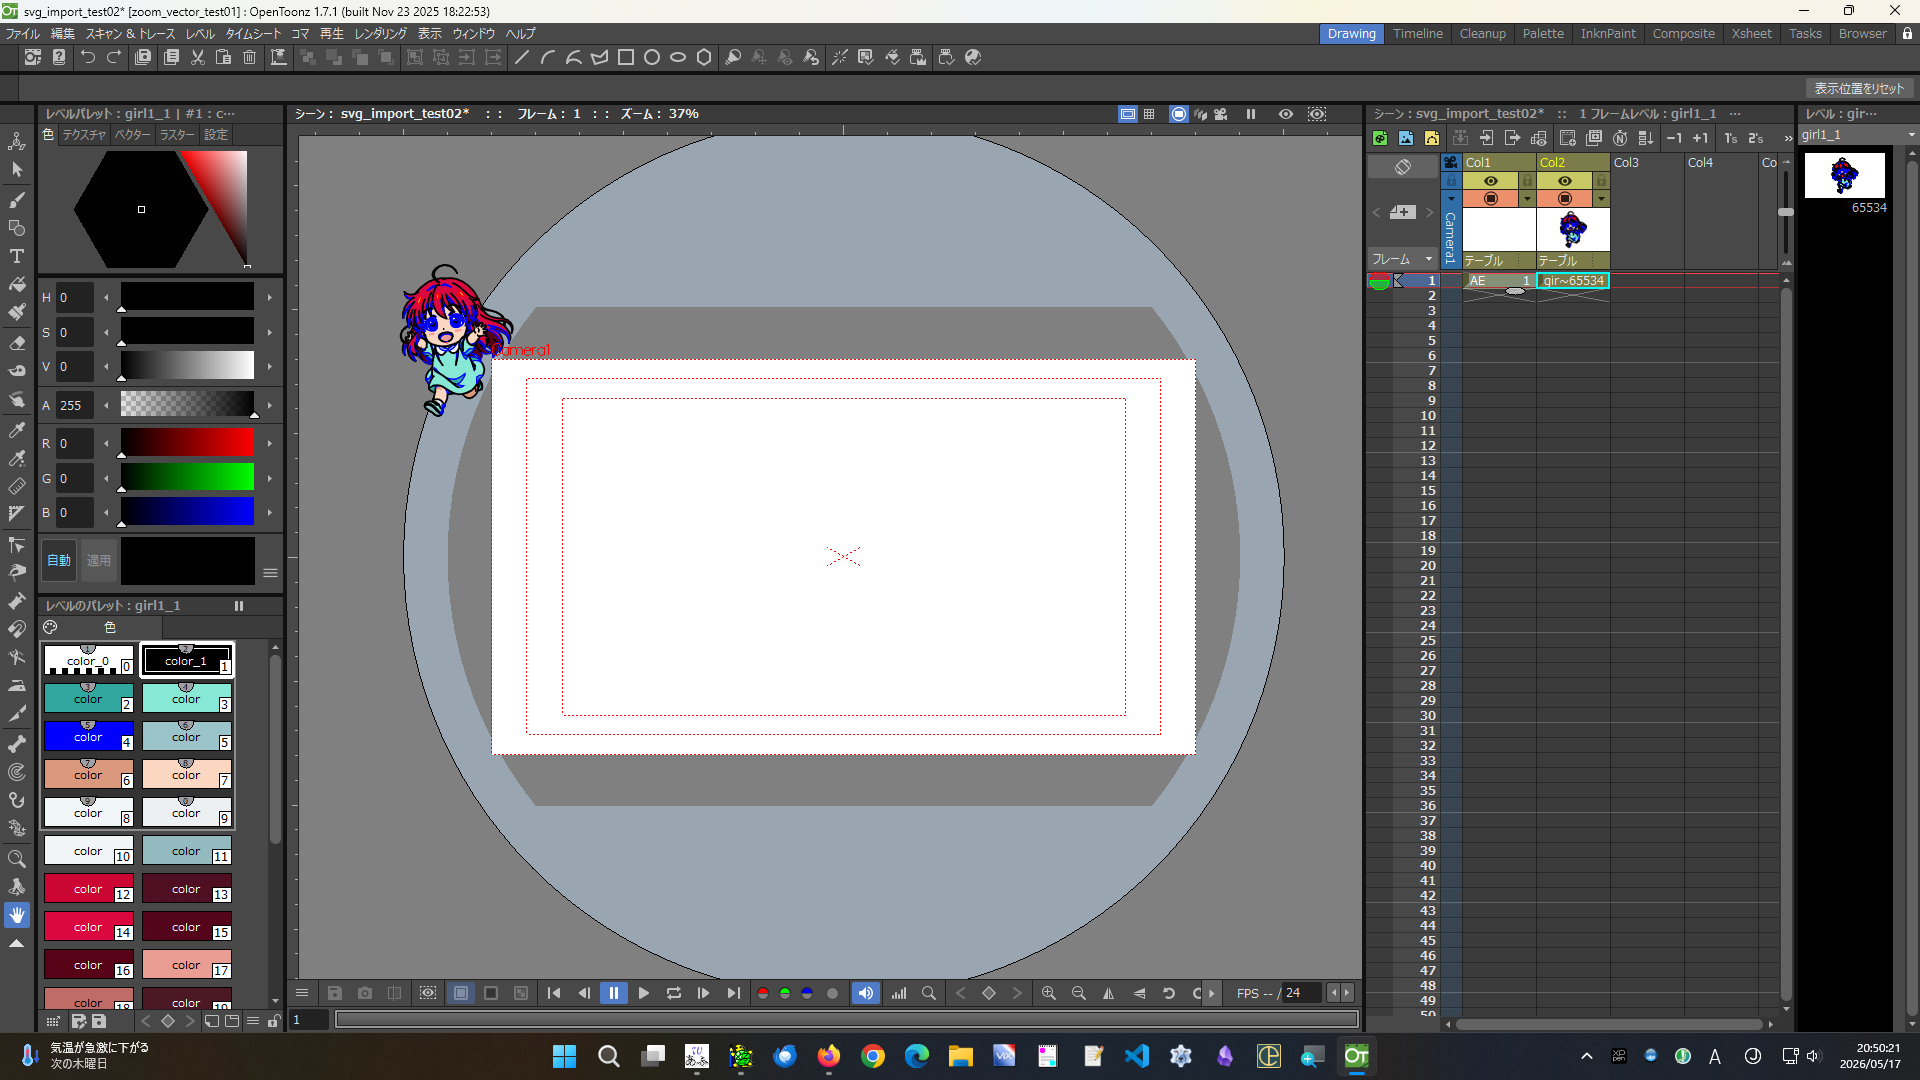The height and width of the screenshot is (1080, 1920).
Task: Open the レンダリング menu
Action: [x=380, y=33]
